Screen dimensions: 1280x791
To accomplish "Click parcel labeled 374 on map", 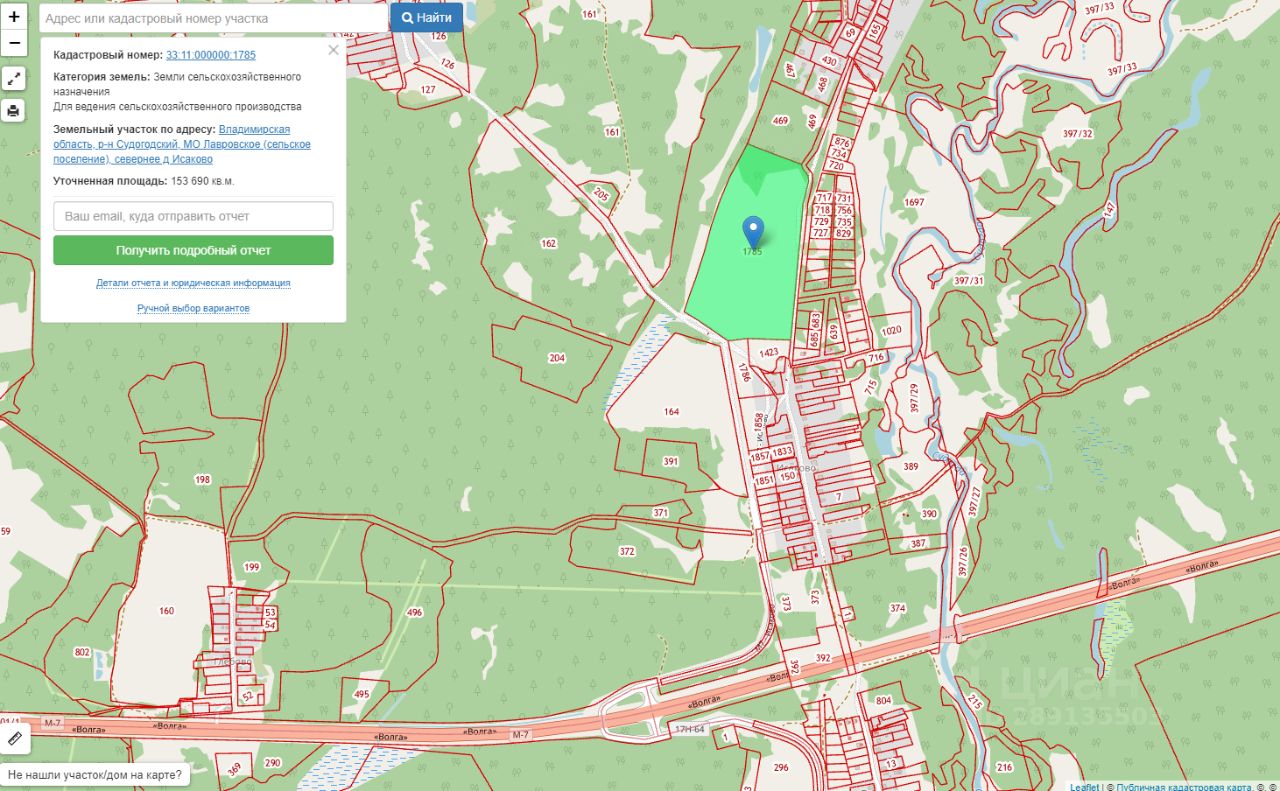I will [x=897, y=608].
